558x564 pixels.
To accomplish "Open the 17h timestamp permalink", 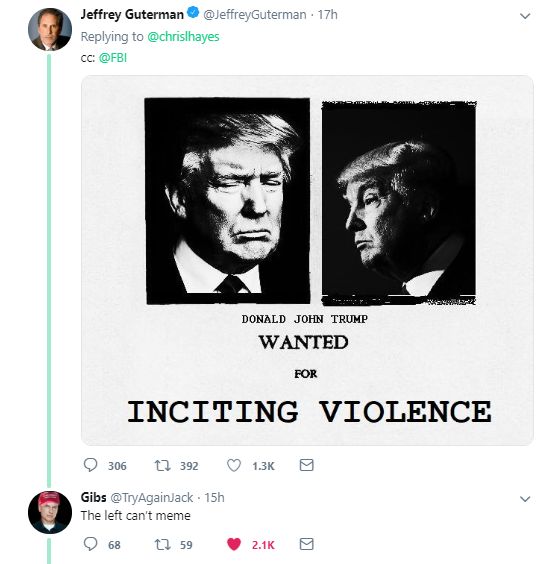I will pyautogui.click(x=327, y=15).
